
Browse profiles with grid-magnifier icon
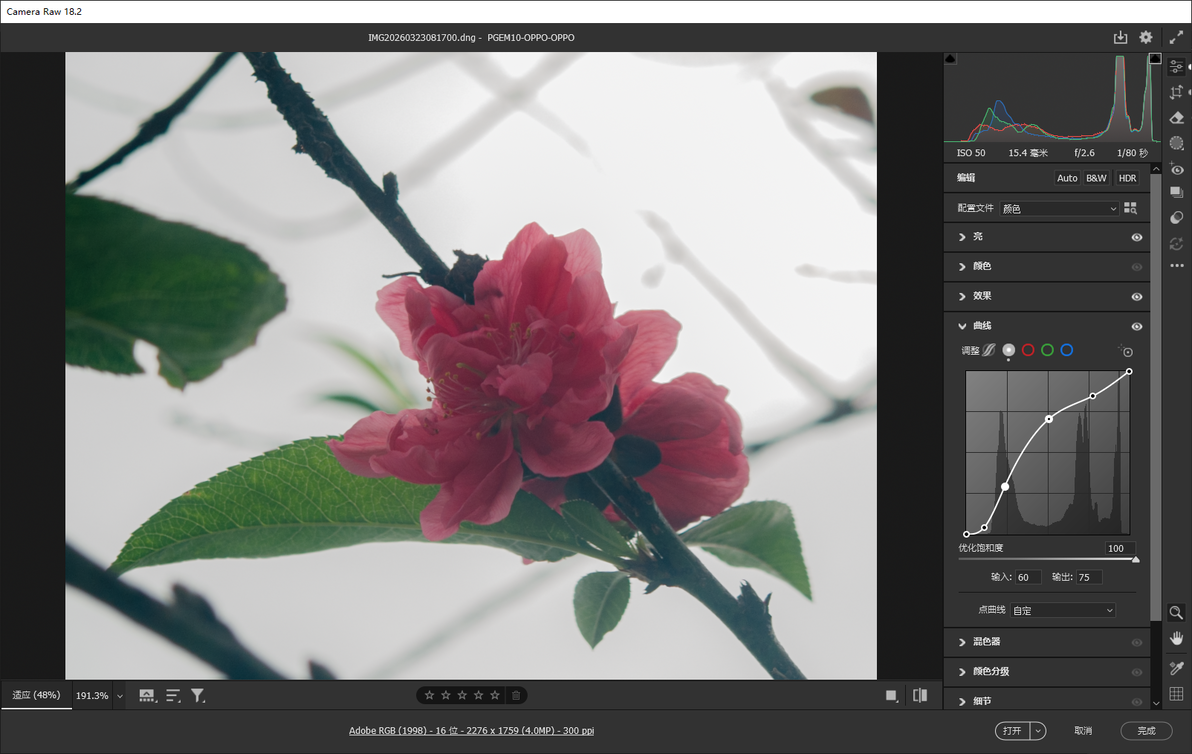(x=1130, y=208)
